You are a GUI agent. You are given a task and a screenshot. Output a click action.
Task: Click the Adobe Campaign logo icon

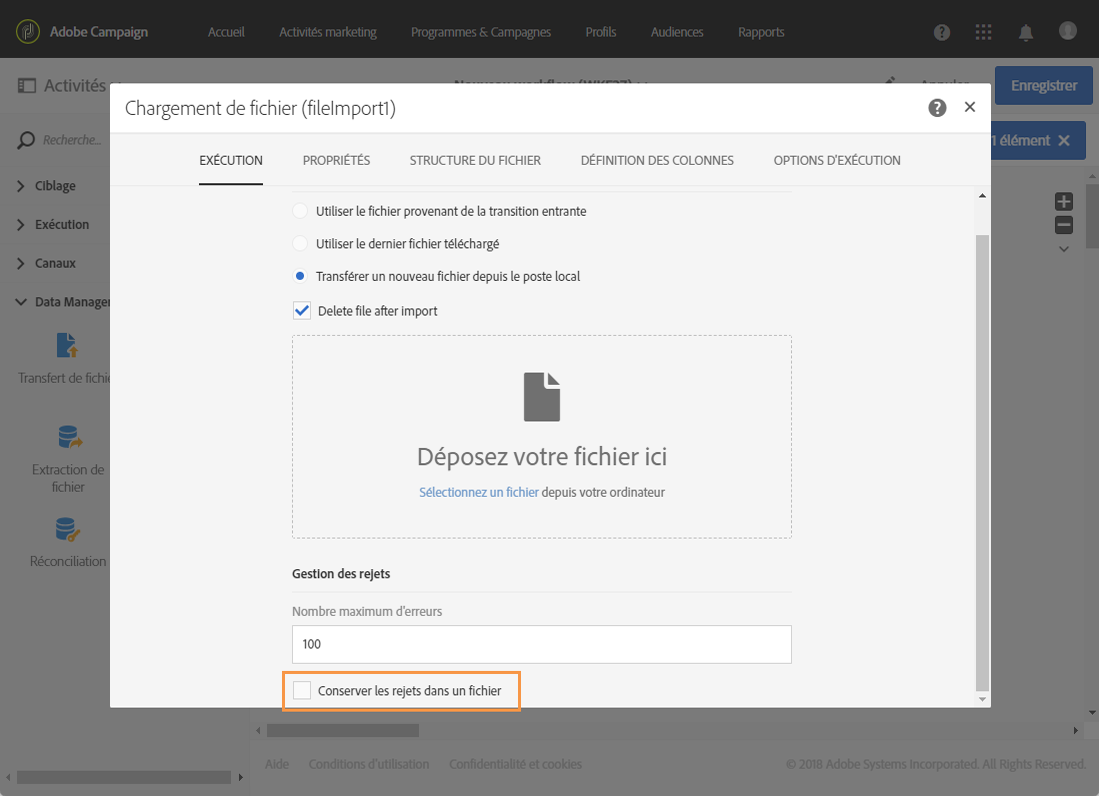(x=28, y=32)
